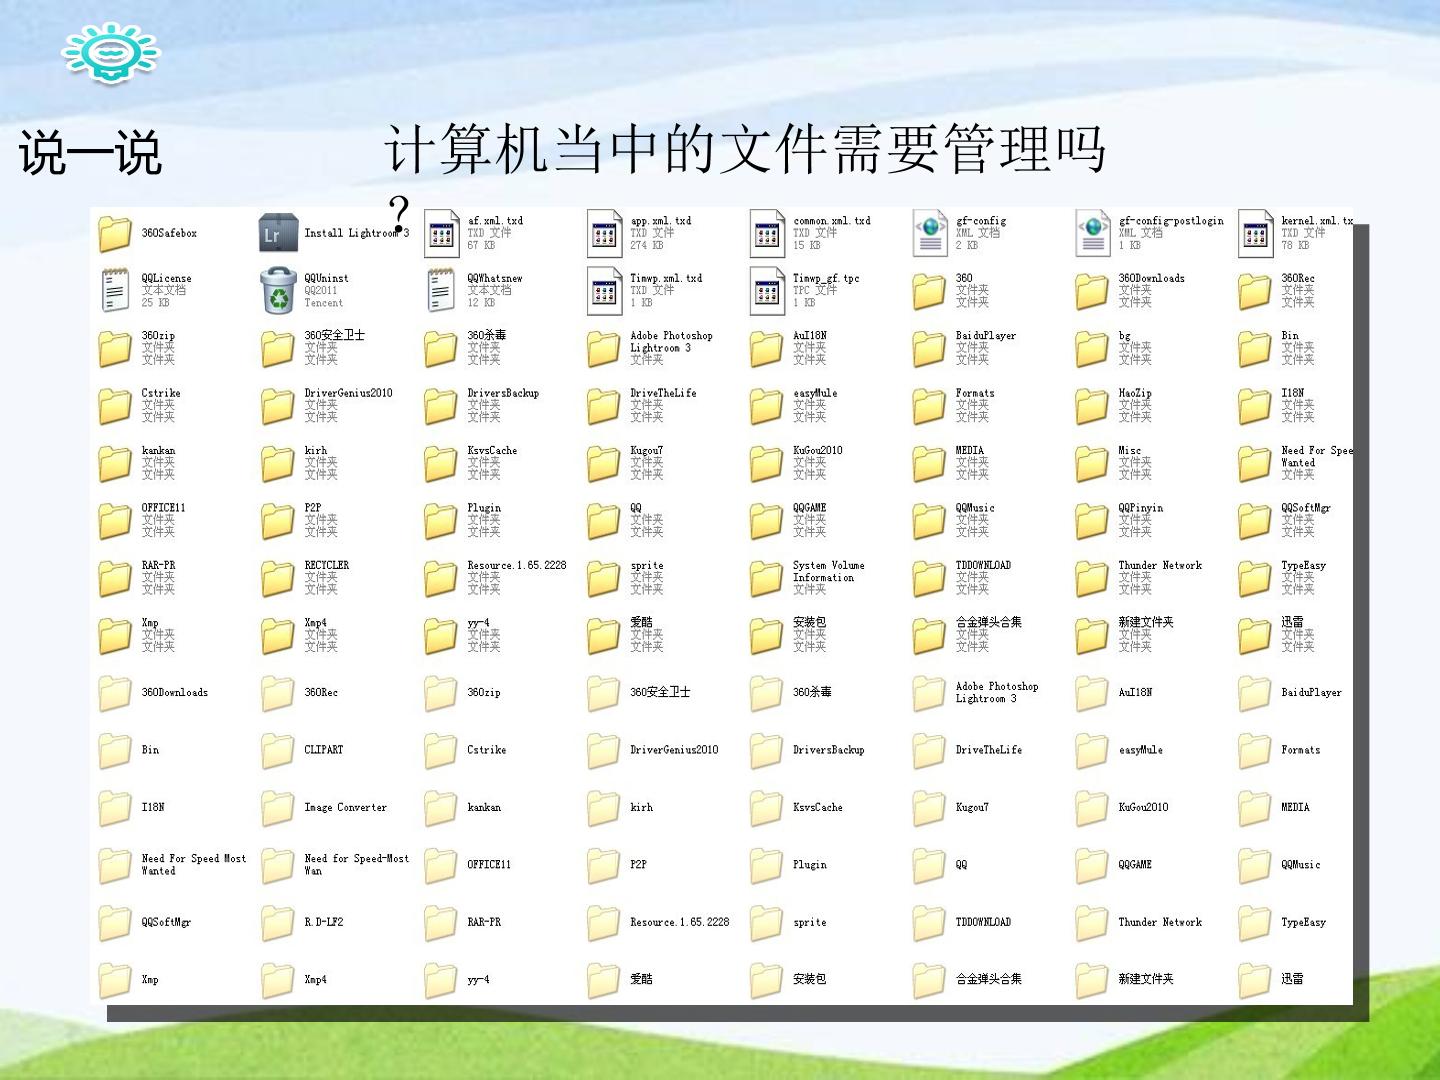Open the gf-config XML document icon
This screenshot has width=1440, height=1080.
click(930, 233)
